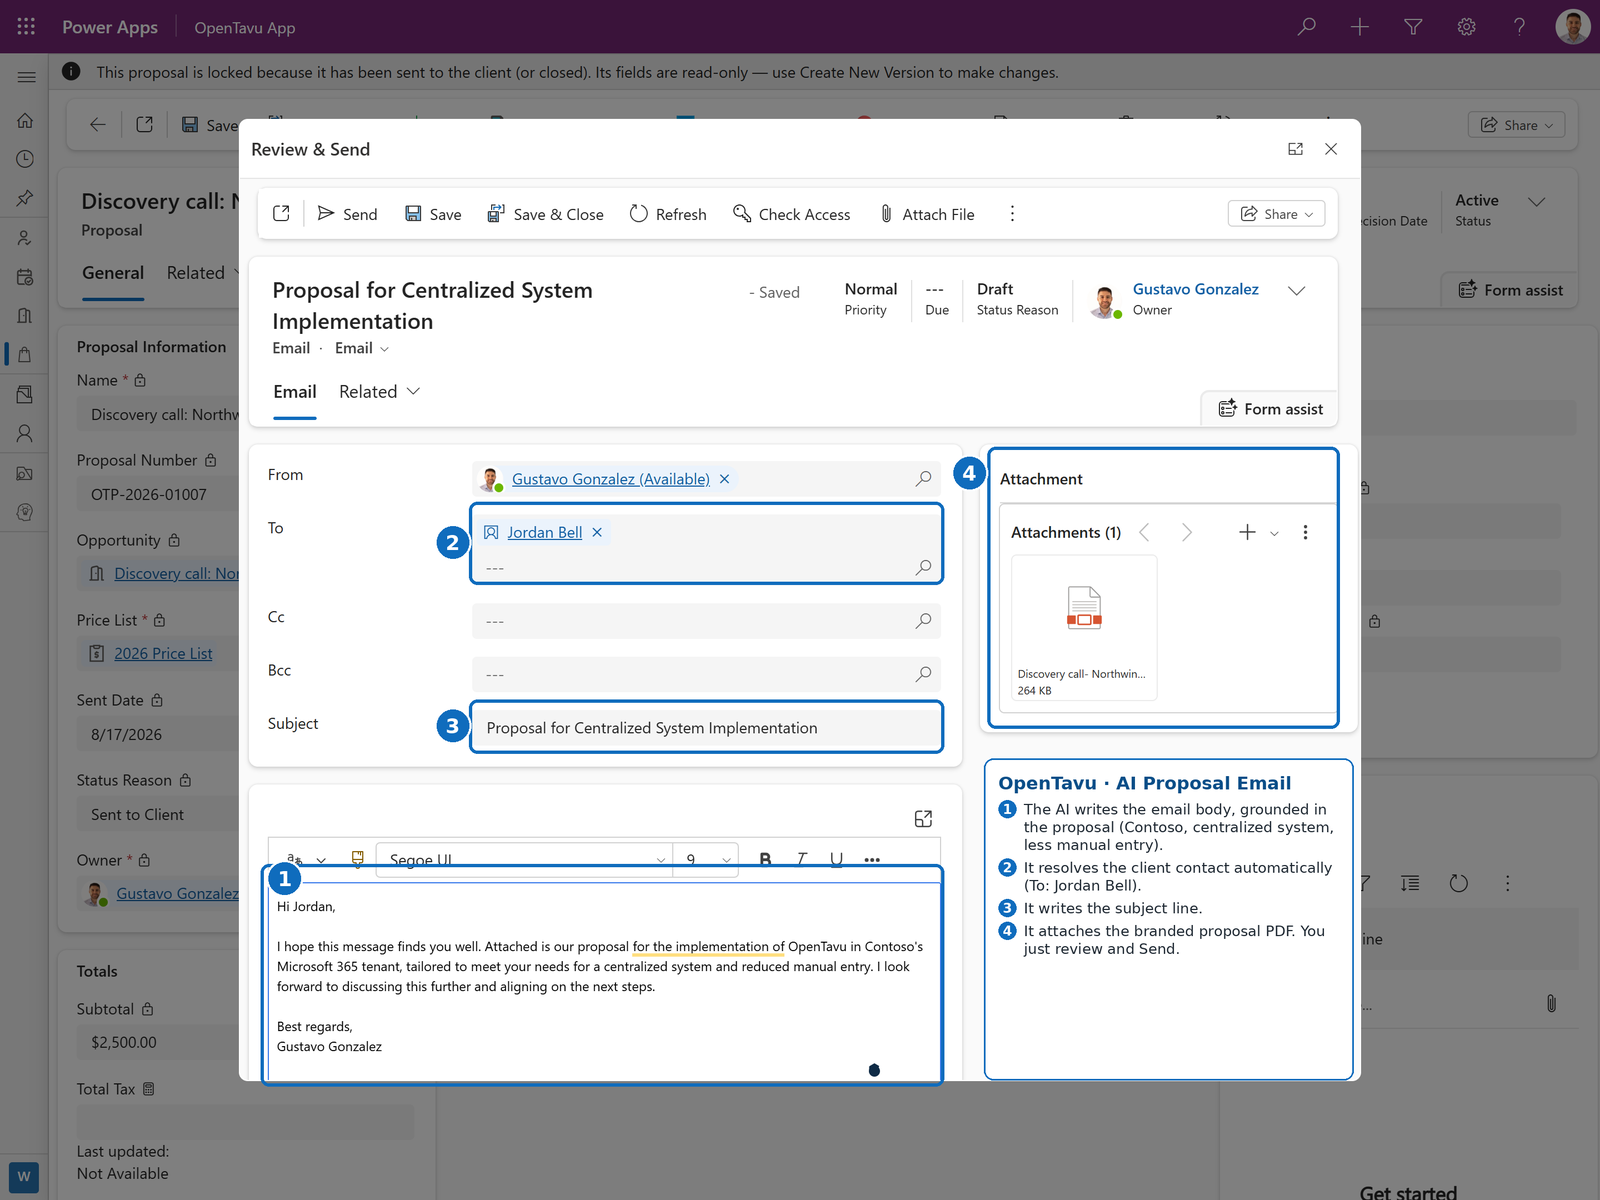Viewport: 1600px width, 1200px height.
Task: Click Form assist in the email dialog
Action: point(1270,409)
